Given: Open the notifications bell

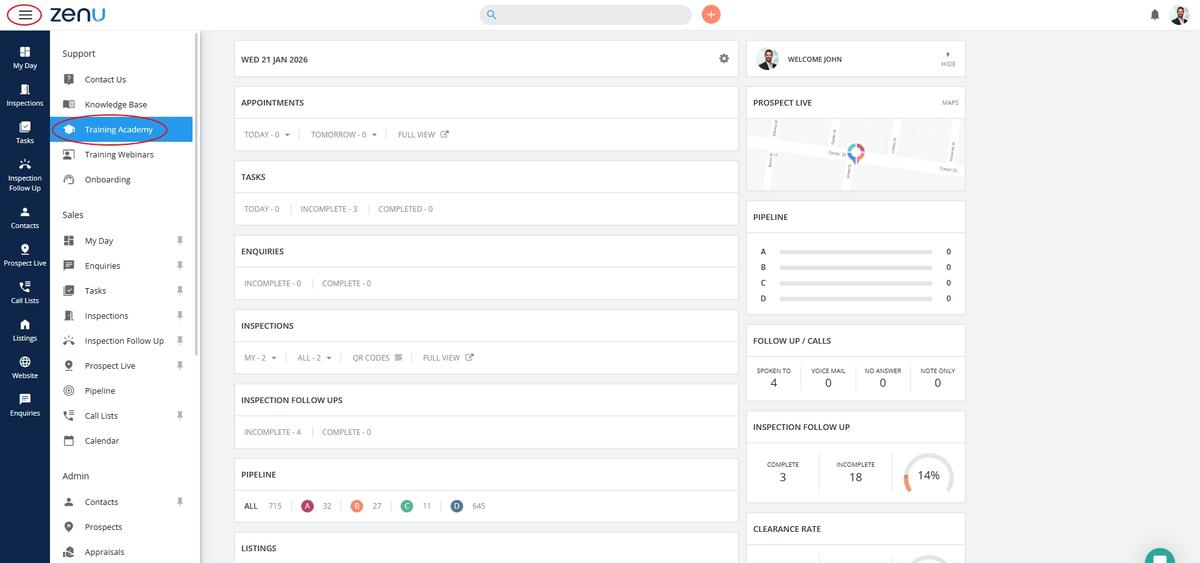Looking at the screenshot, I should coord(1155,15).
